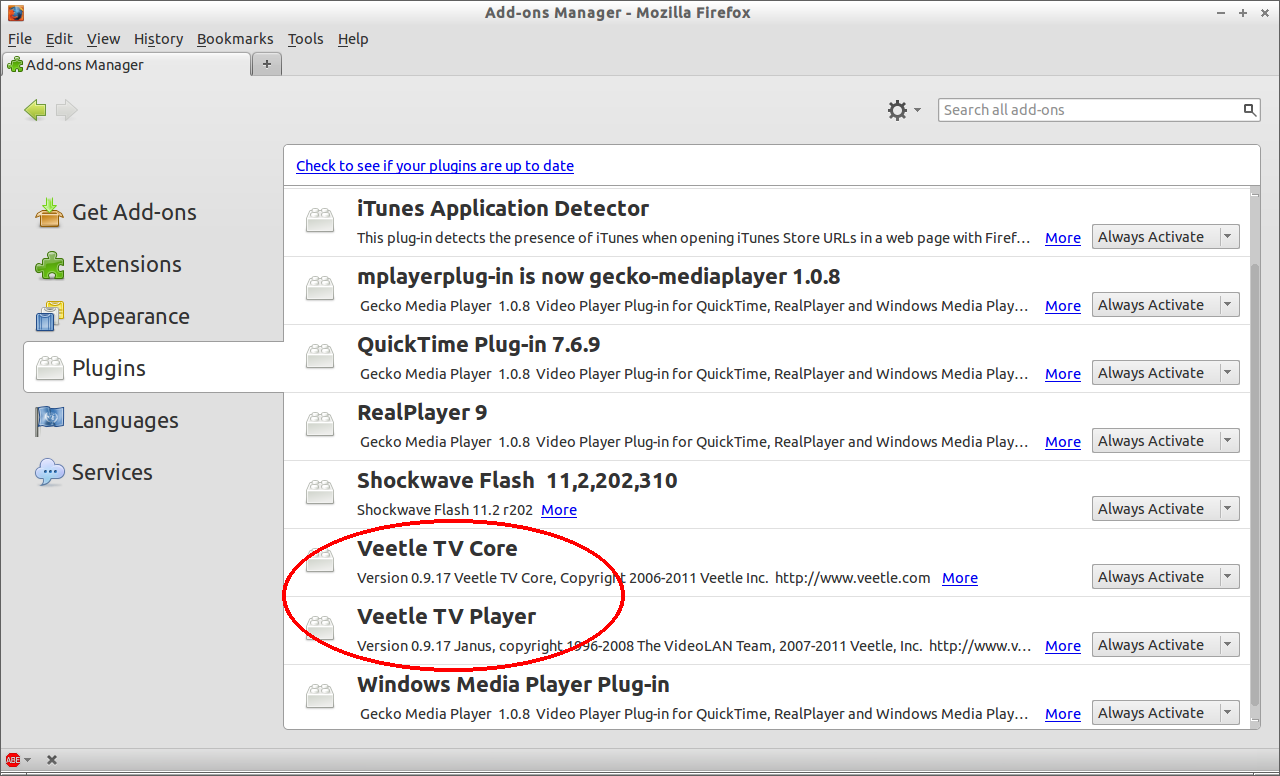
Task: Click the Languages flag icon
Action: [49, 420]
